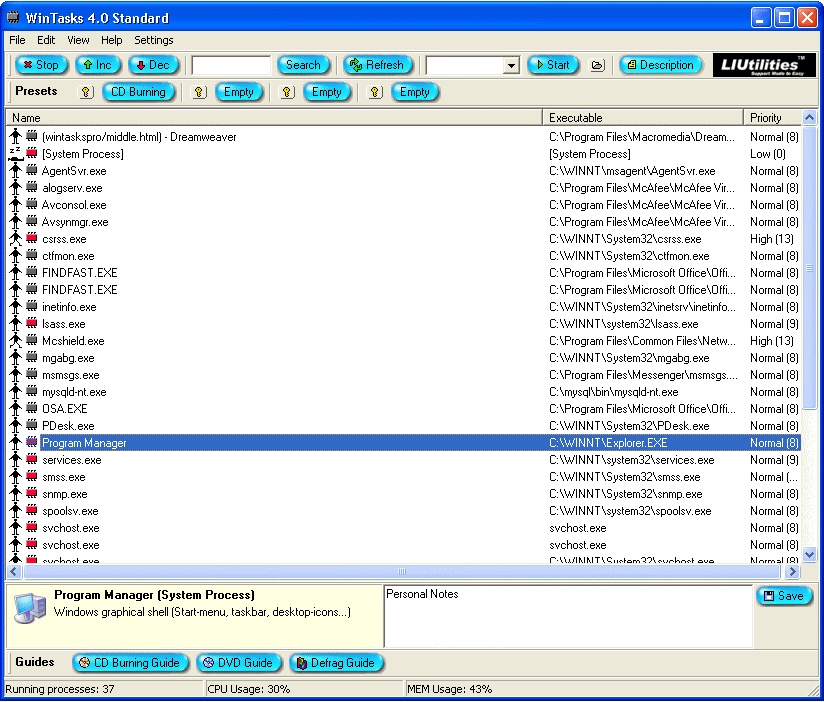Click the chip icon beside the Dreamweaver process
The height and width of the screenshot is (702, 824).
pos(32,136)
